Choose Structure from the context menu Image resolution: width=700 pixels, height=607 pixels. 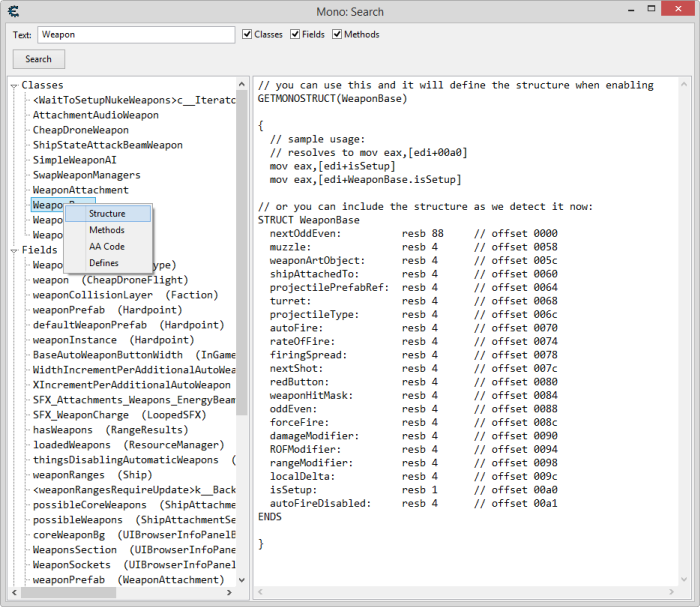(107, 214)
